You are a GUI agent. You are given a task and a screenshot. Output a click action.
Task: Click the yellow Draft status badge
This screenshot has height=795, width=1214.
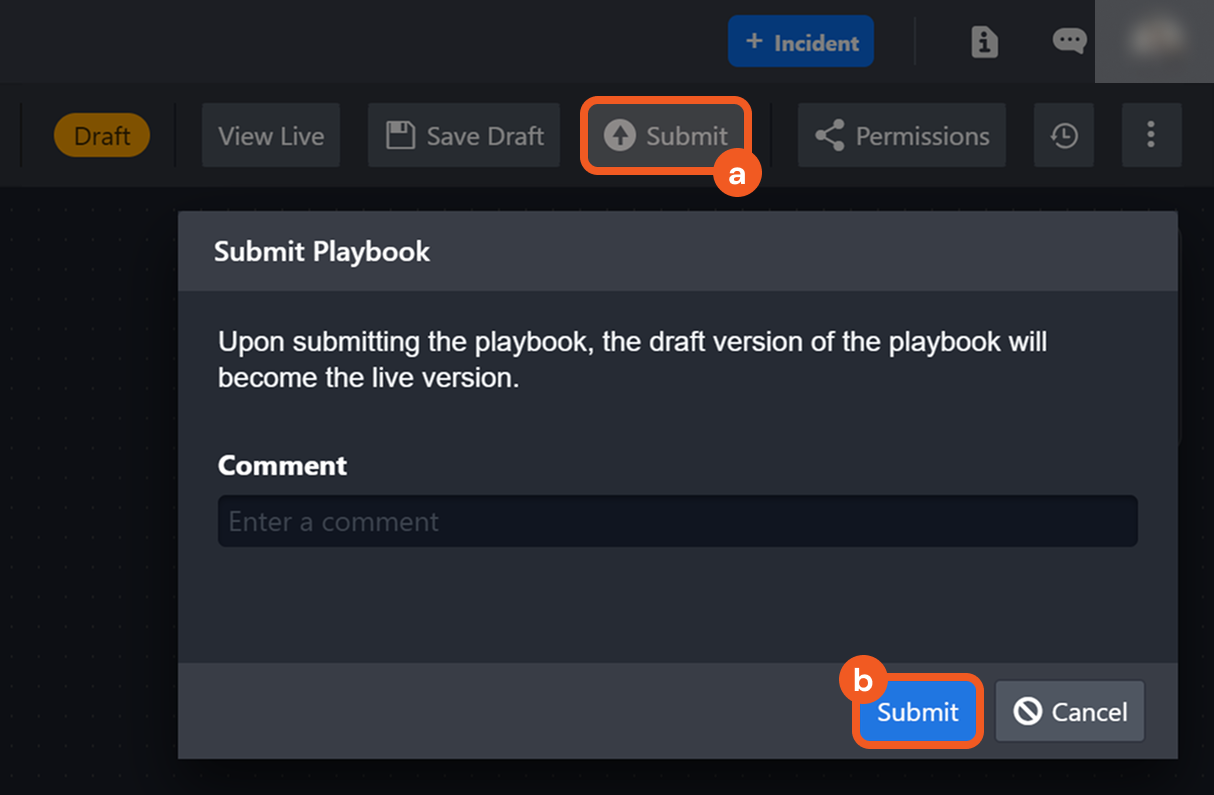tap(102, 136)
